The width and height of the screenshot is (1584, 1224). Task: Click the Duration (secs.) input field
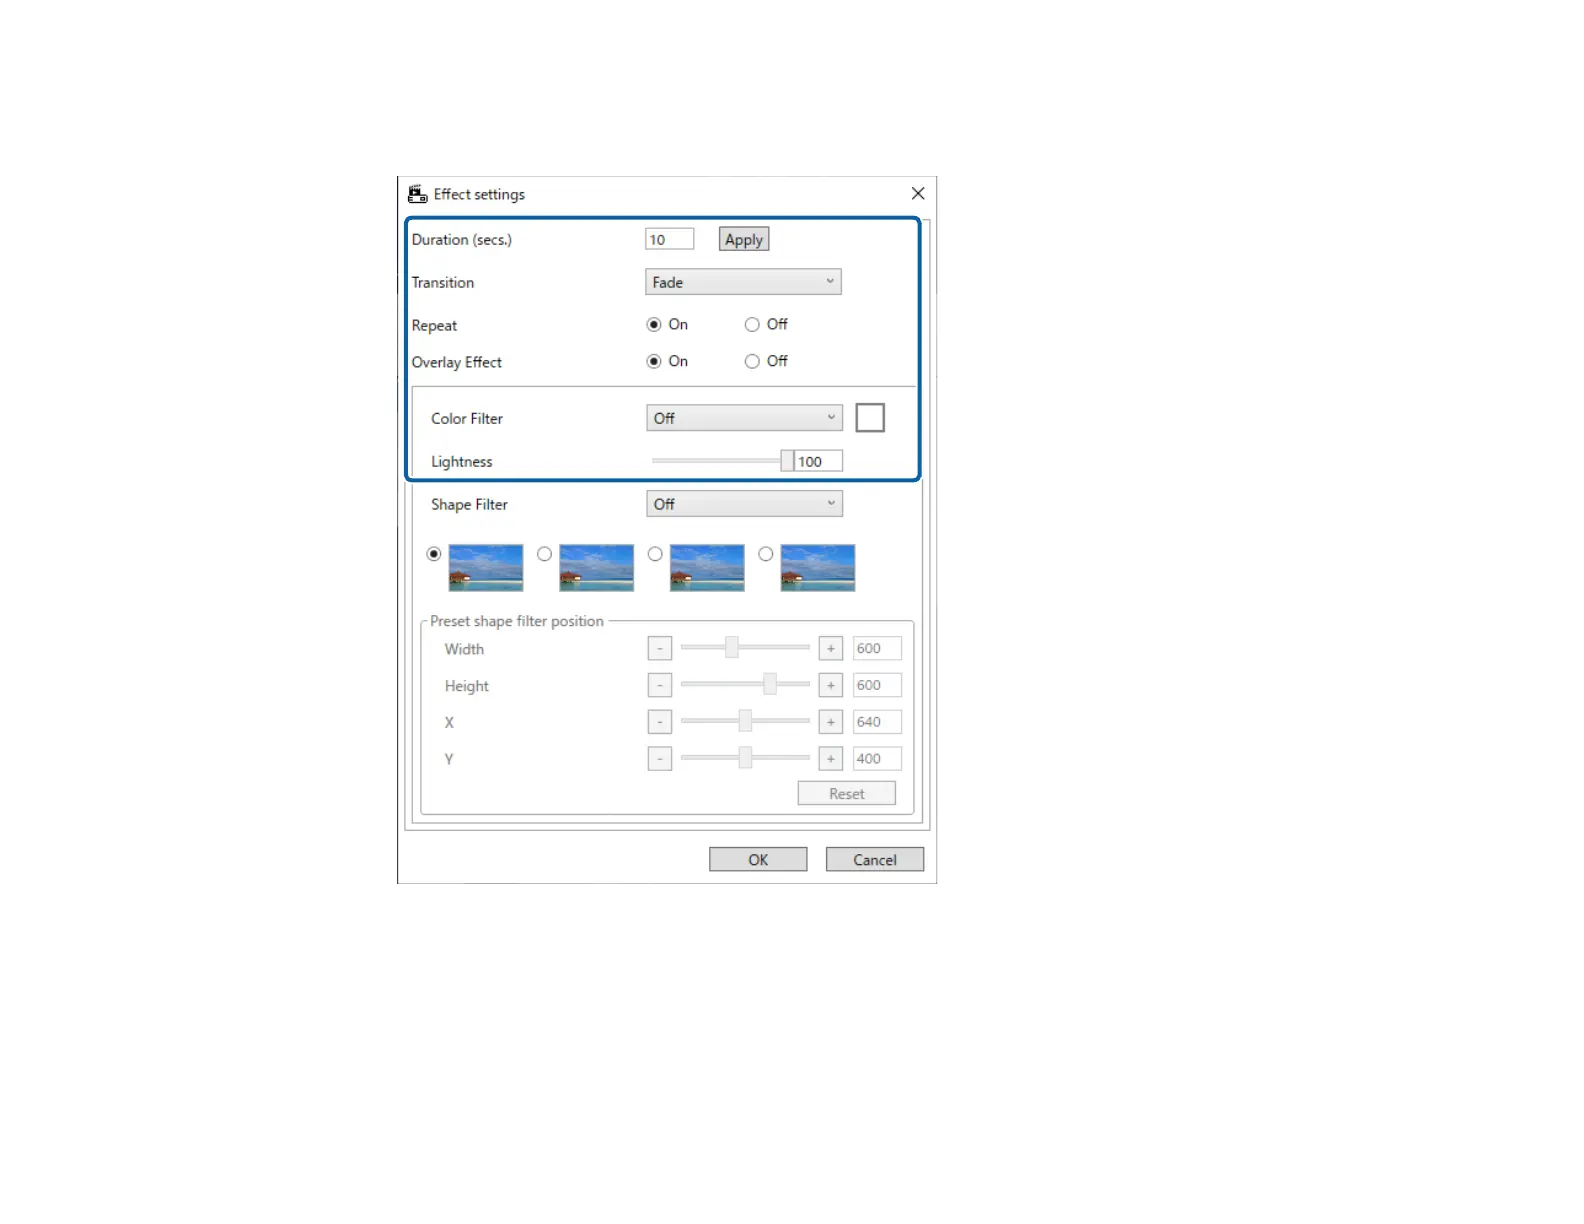669,239
